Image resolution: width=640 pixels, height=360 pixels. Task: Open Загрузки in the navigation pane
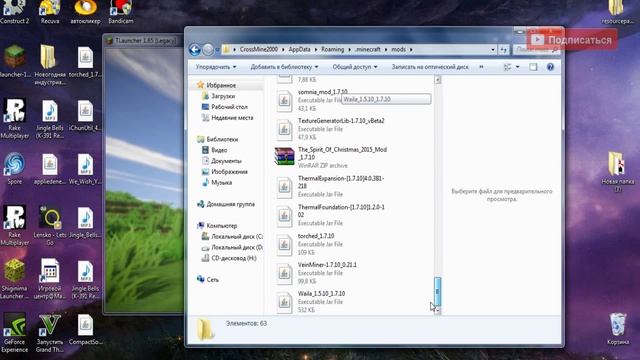pyautogui.click(x=222, y=96)
